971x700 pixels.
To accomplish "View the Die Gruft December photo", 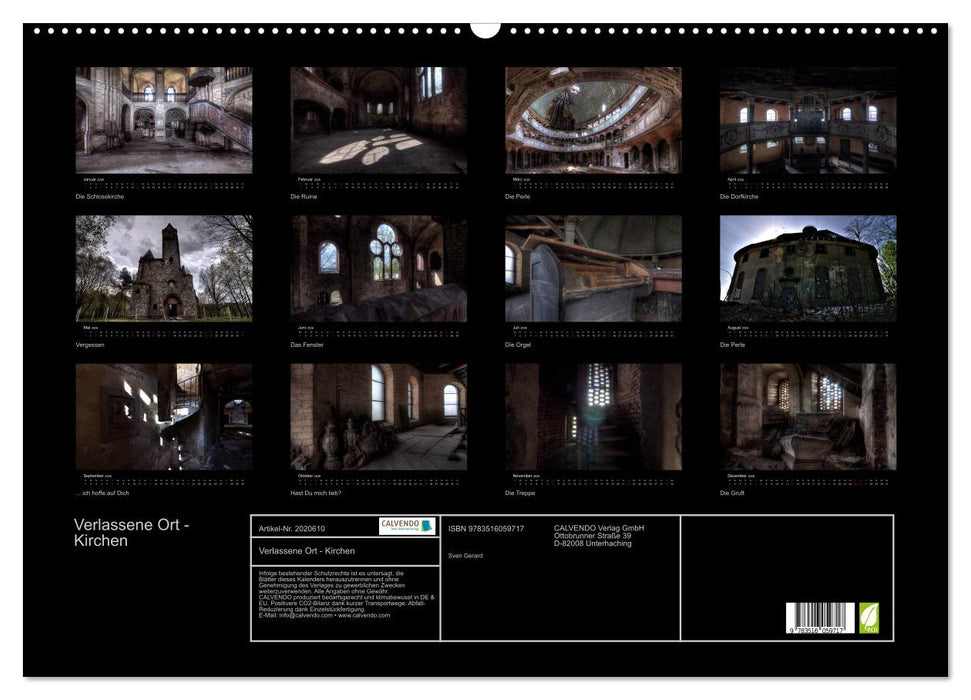I will coord(808,416).
